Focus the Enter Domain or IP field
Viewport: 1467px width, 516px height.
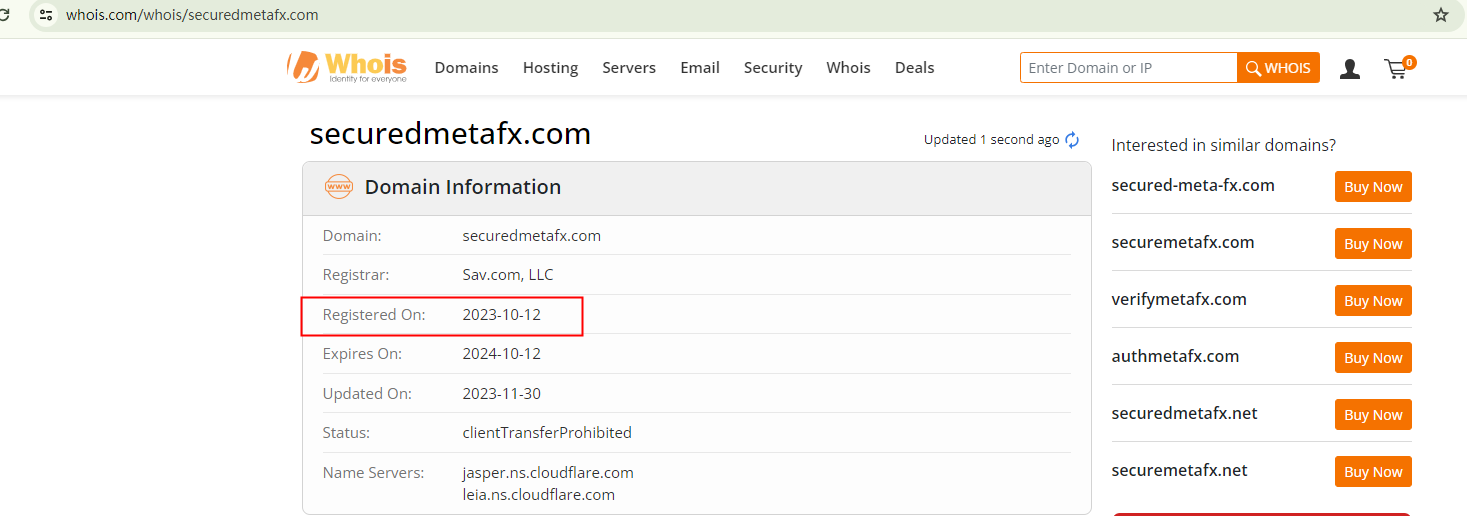tap(1129, 68)
